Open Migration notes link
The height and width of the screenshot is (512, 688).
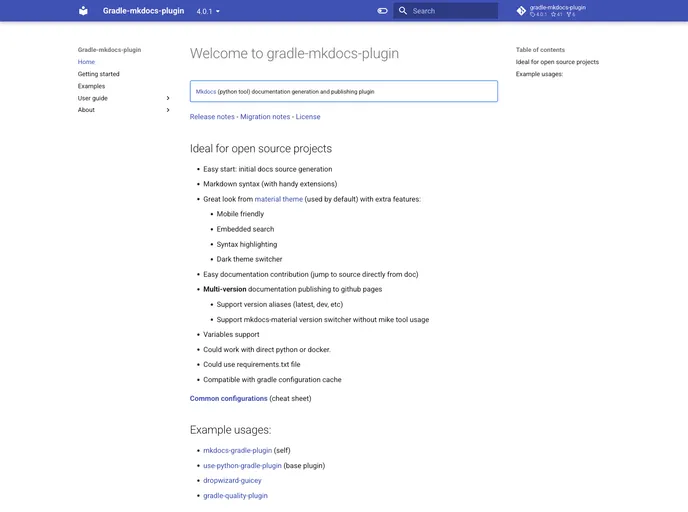265,117
